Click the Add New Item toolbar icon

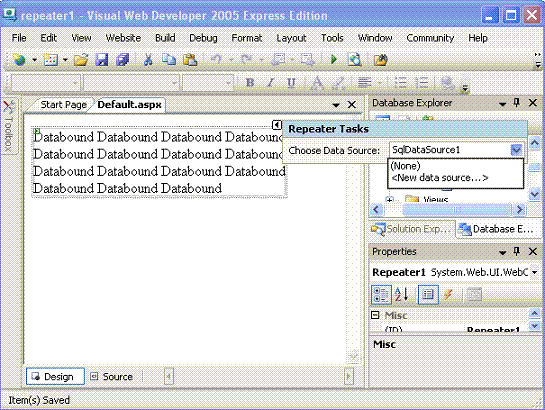pos(51,60)
